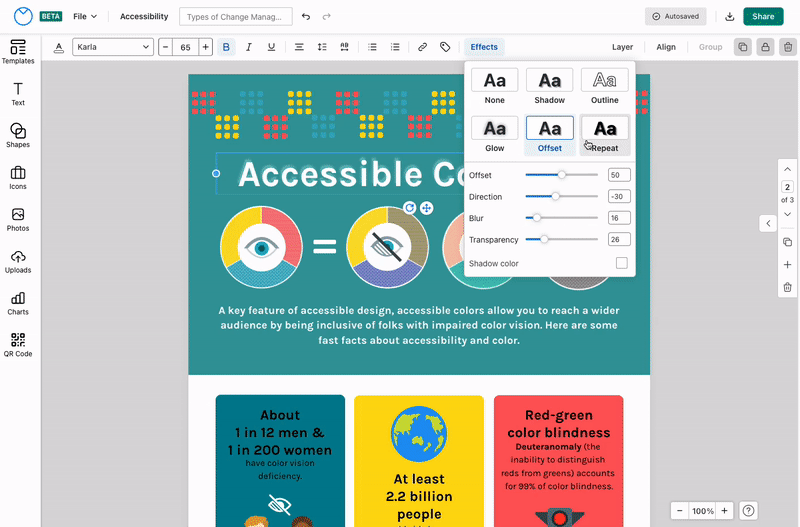The width and height of the screenshot is (800, 527).
Task: Go to the previous page with the up chevron
Action: [x=787, y=169]
